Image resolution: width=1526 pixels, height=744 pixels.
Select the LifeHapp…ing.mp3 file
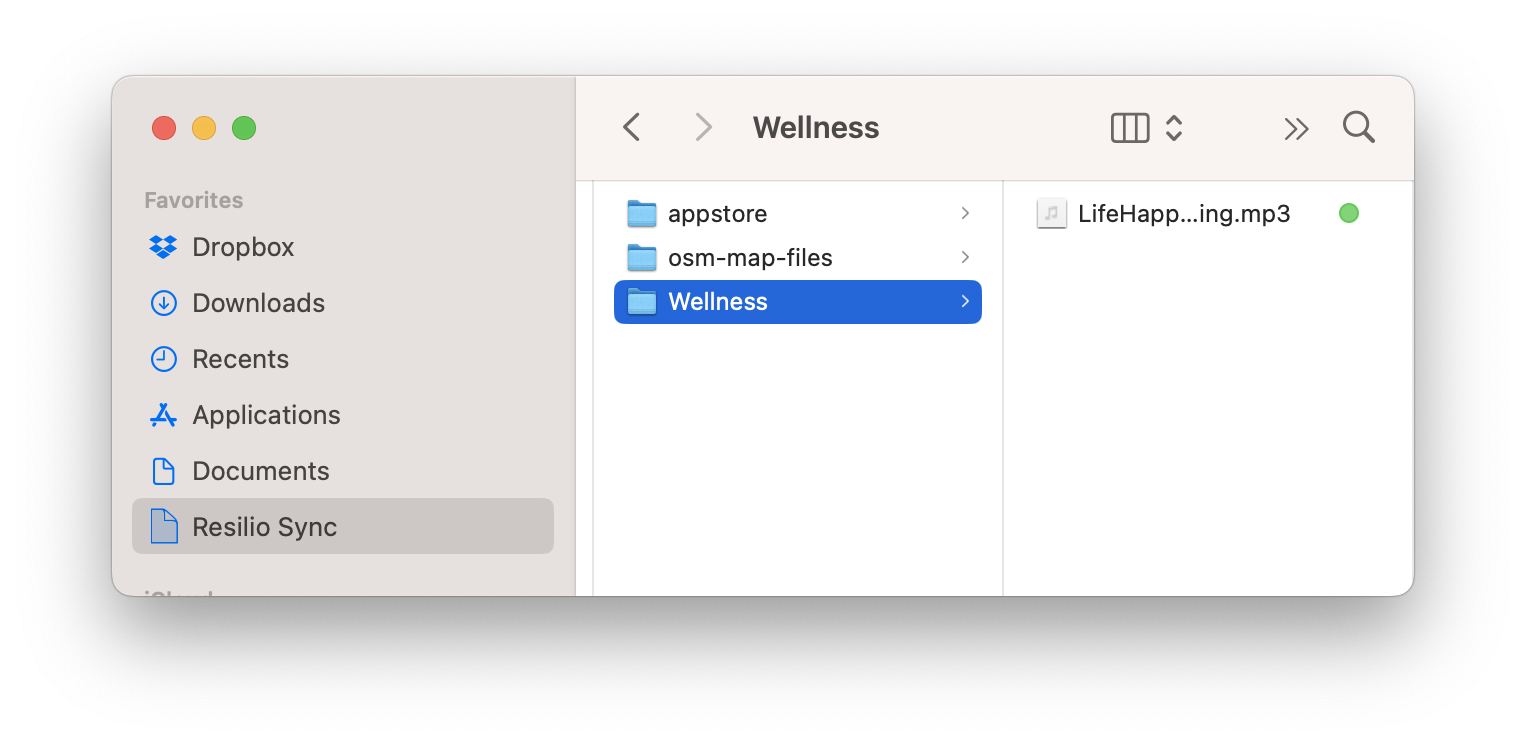click(x=1184, y=214)
